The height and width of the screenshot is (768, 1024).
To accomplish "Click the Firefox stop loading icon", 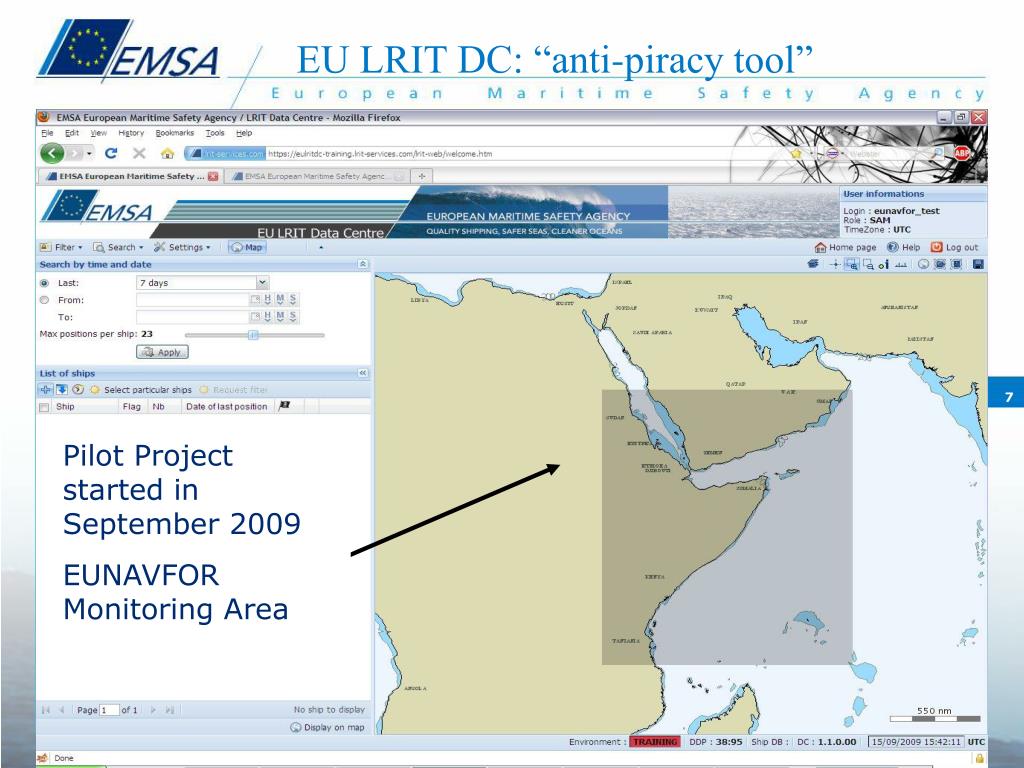I will [139, 153].
